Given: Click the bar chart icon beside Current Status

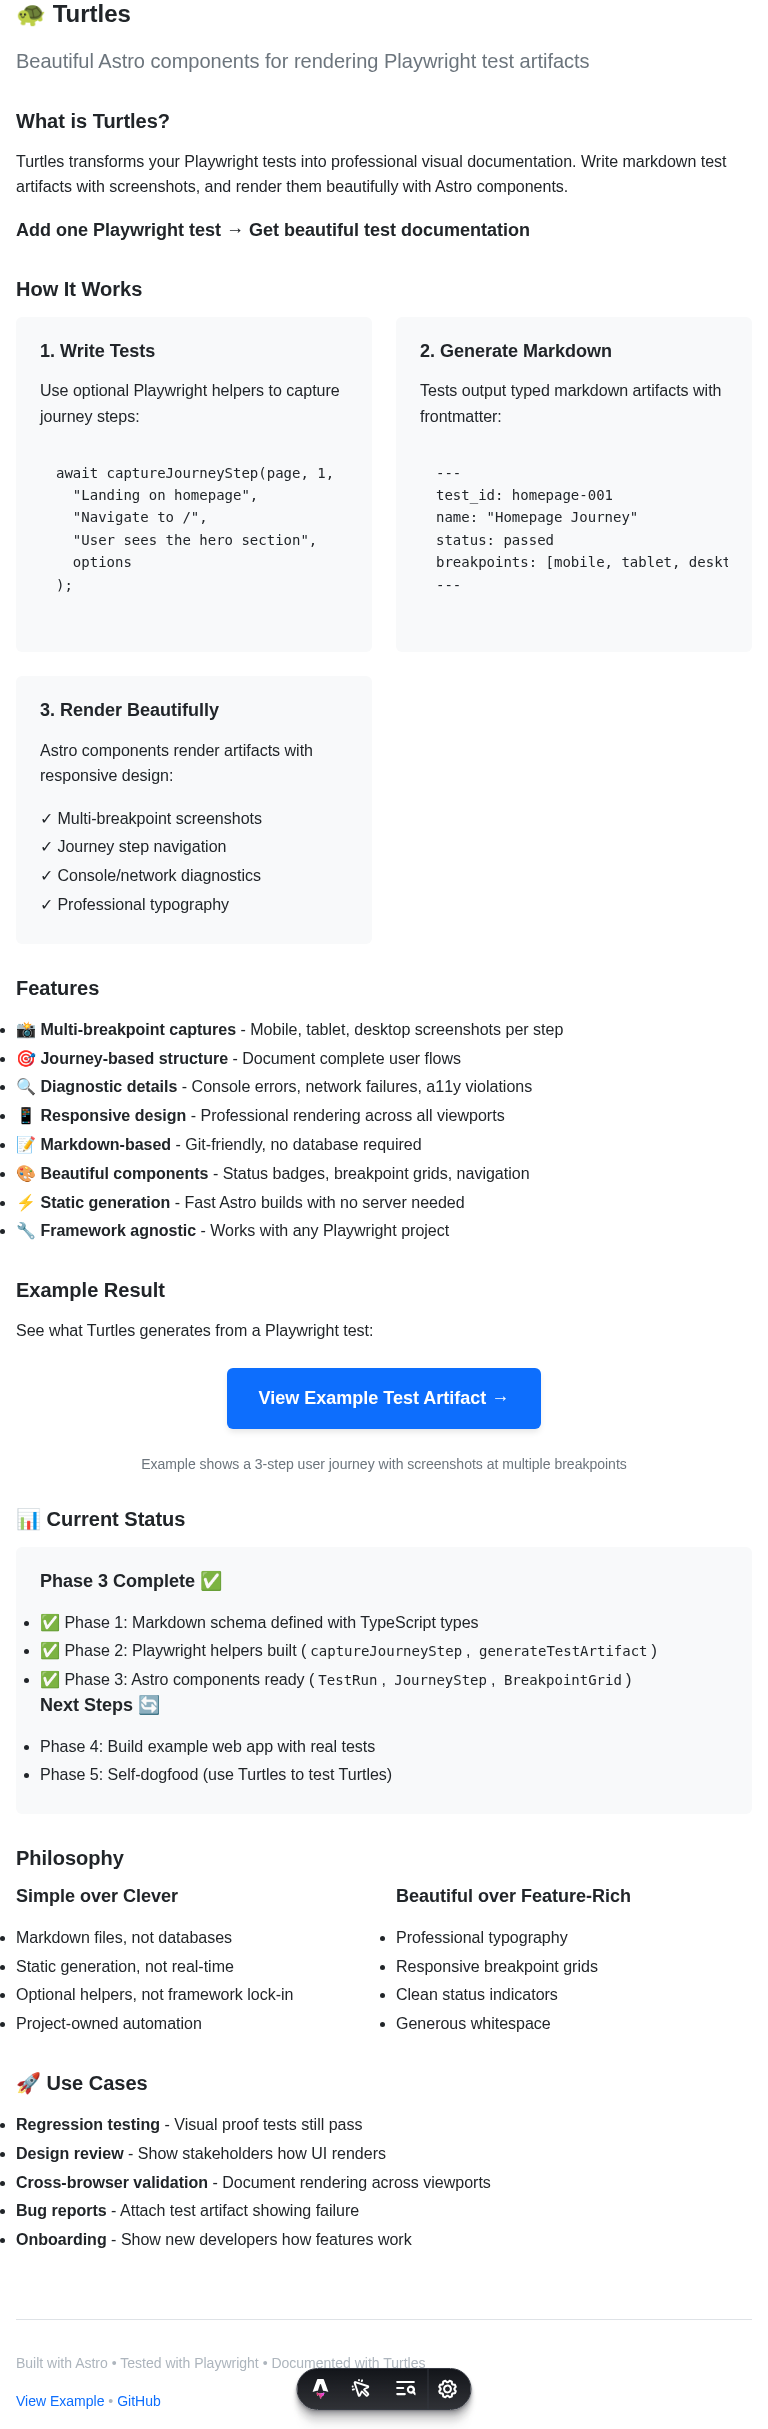Looking at the screenshot, I should point(28,1519).
